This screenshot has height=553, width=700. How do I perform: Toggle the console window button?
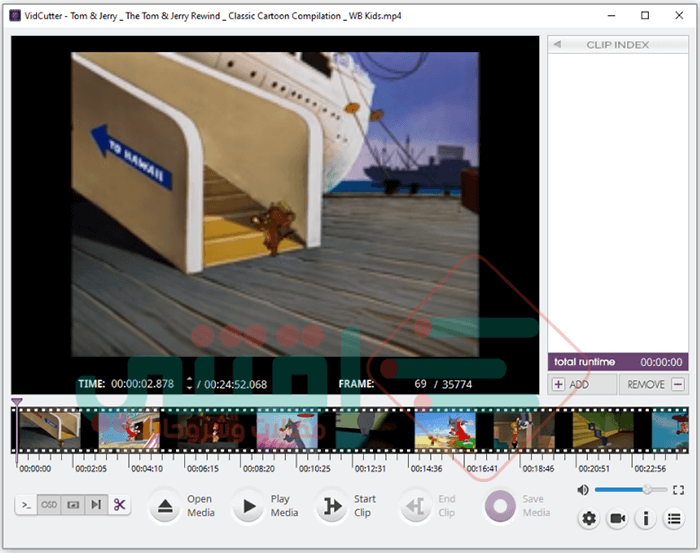point(26,505)
